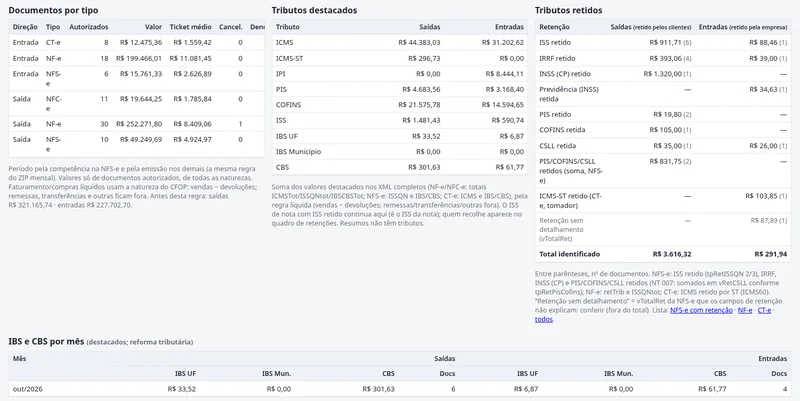
Task: Open the 'NF-e' retention list link
Action: [x=745, y=310]
